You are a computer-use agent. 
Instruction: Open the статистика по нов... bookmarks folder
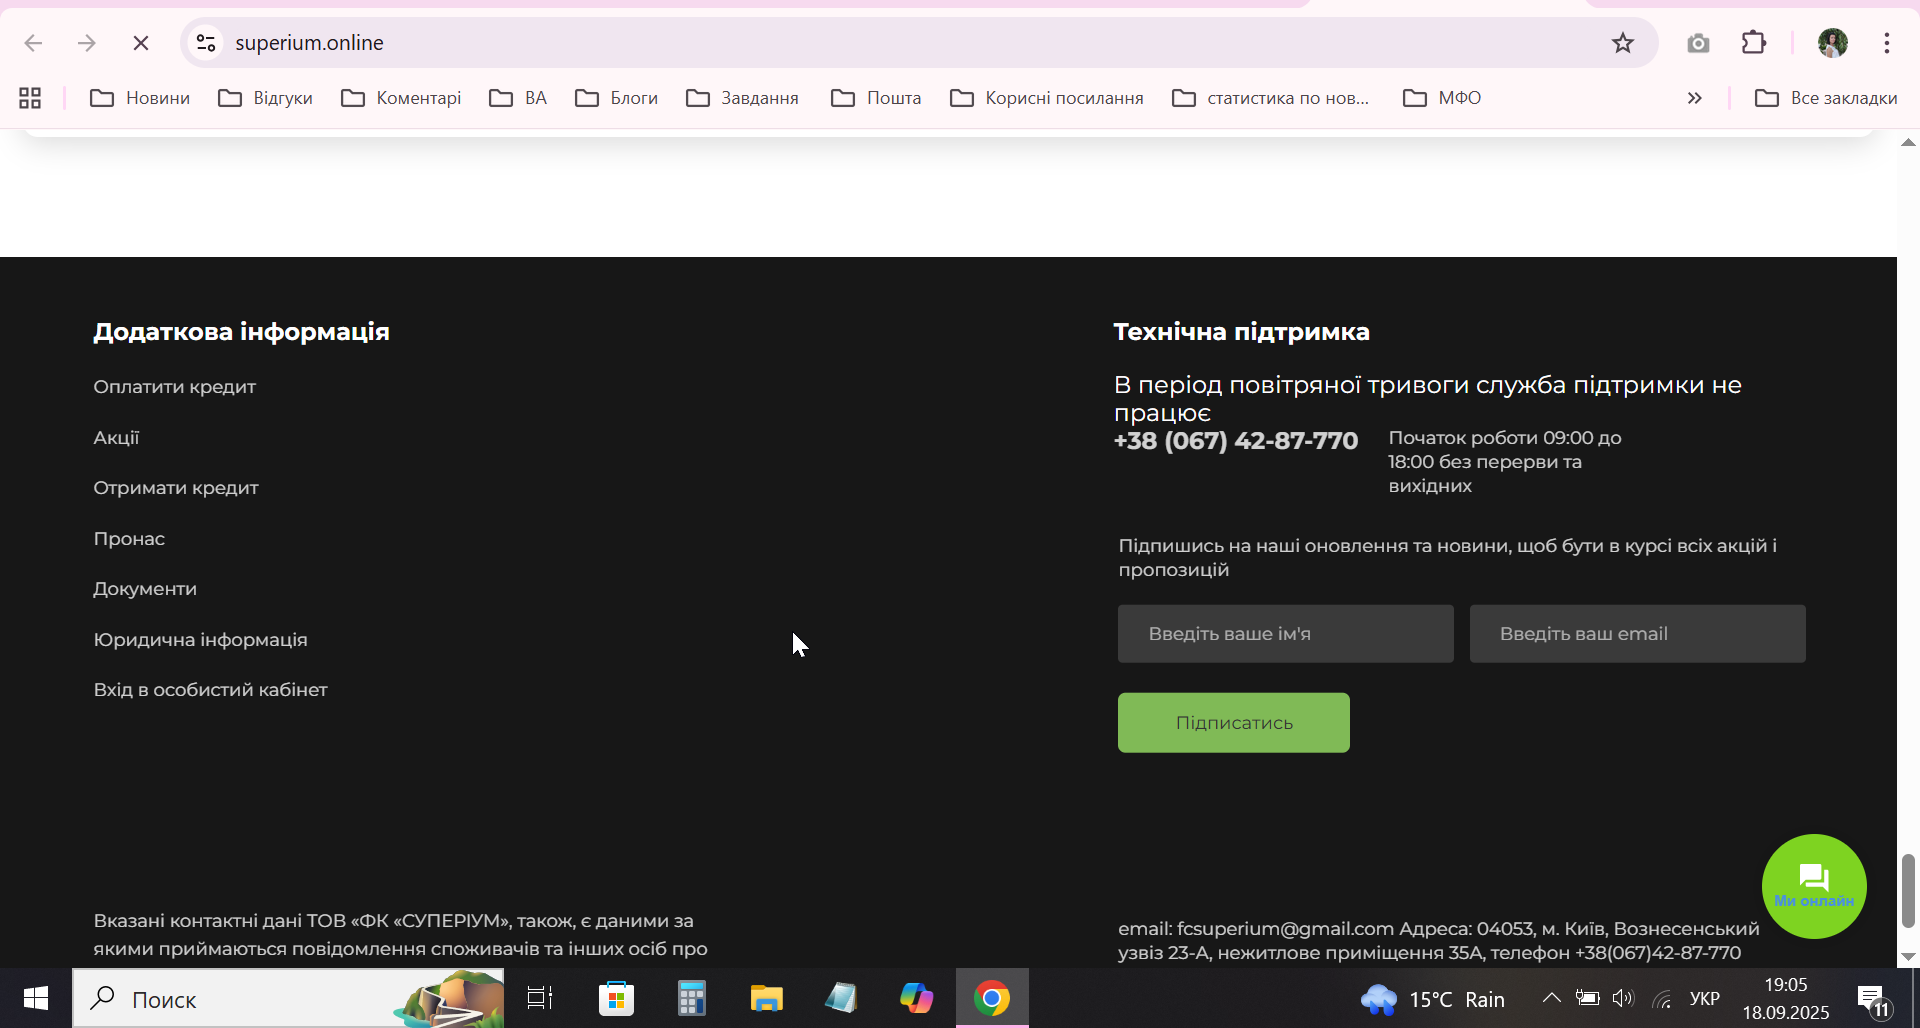tap(1271, 98)
